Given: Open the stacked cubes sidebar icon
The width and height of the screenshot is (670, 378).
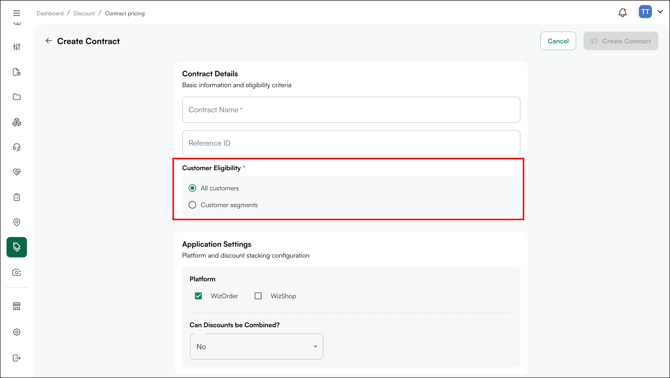Looking at the screenshot, I should point(17,122).
